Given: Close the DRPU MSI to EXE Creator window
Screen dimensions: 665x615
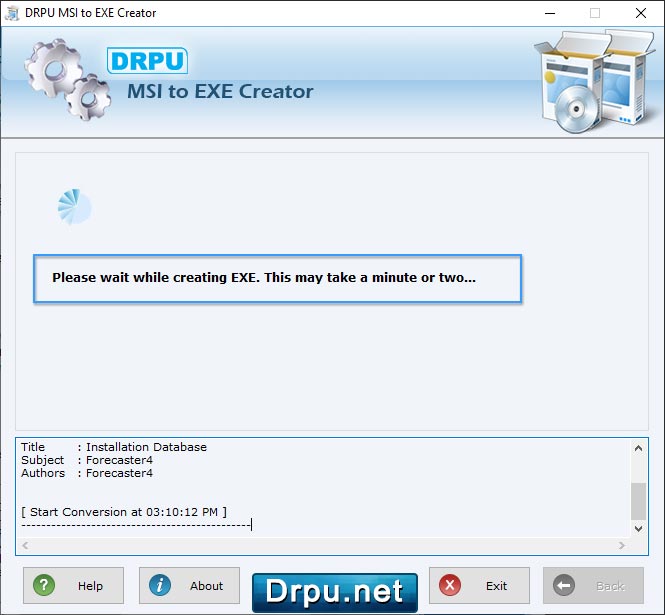Looking at the screenshot, I should (x=641, y=13).
